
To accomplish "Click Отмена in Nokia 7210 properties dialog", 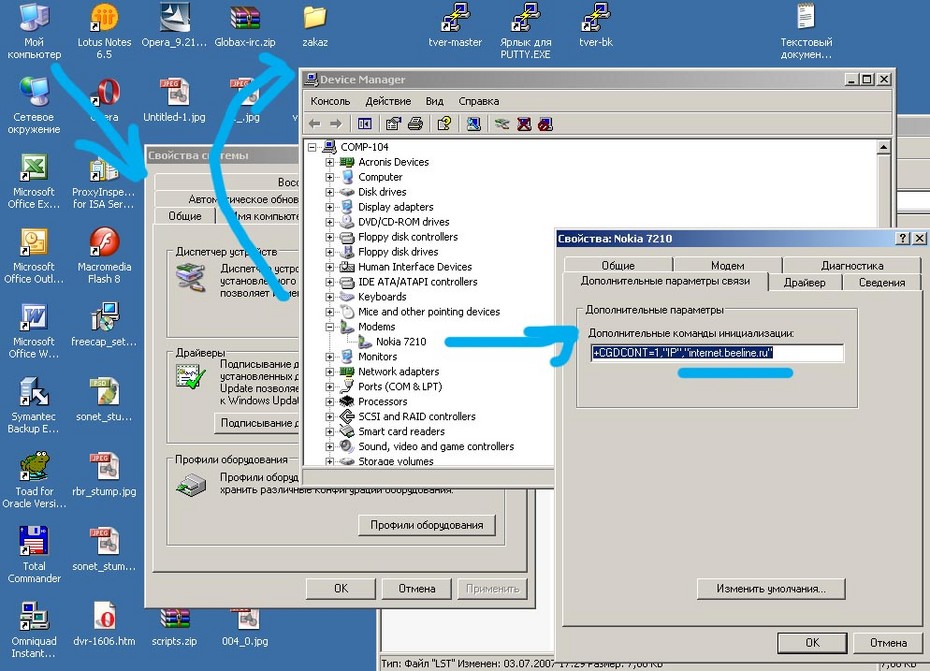I will pyautogui.click(x=888, y=643).
